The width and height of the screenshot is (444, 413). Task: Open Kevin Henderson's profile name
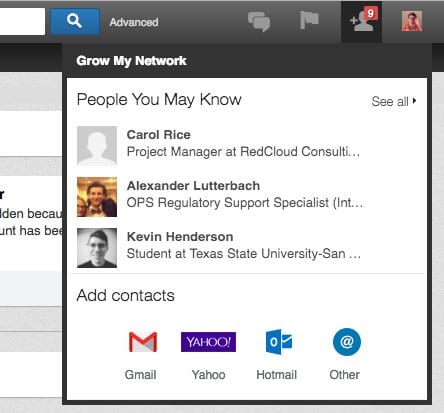point(180,237)
